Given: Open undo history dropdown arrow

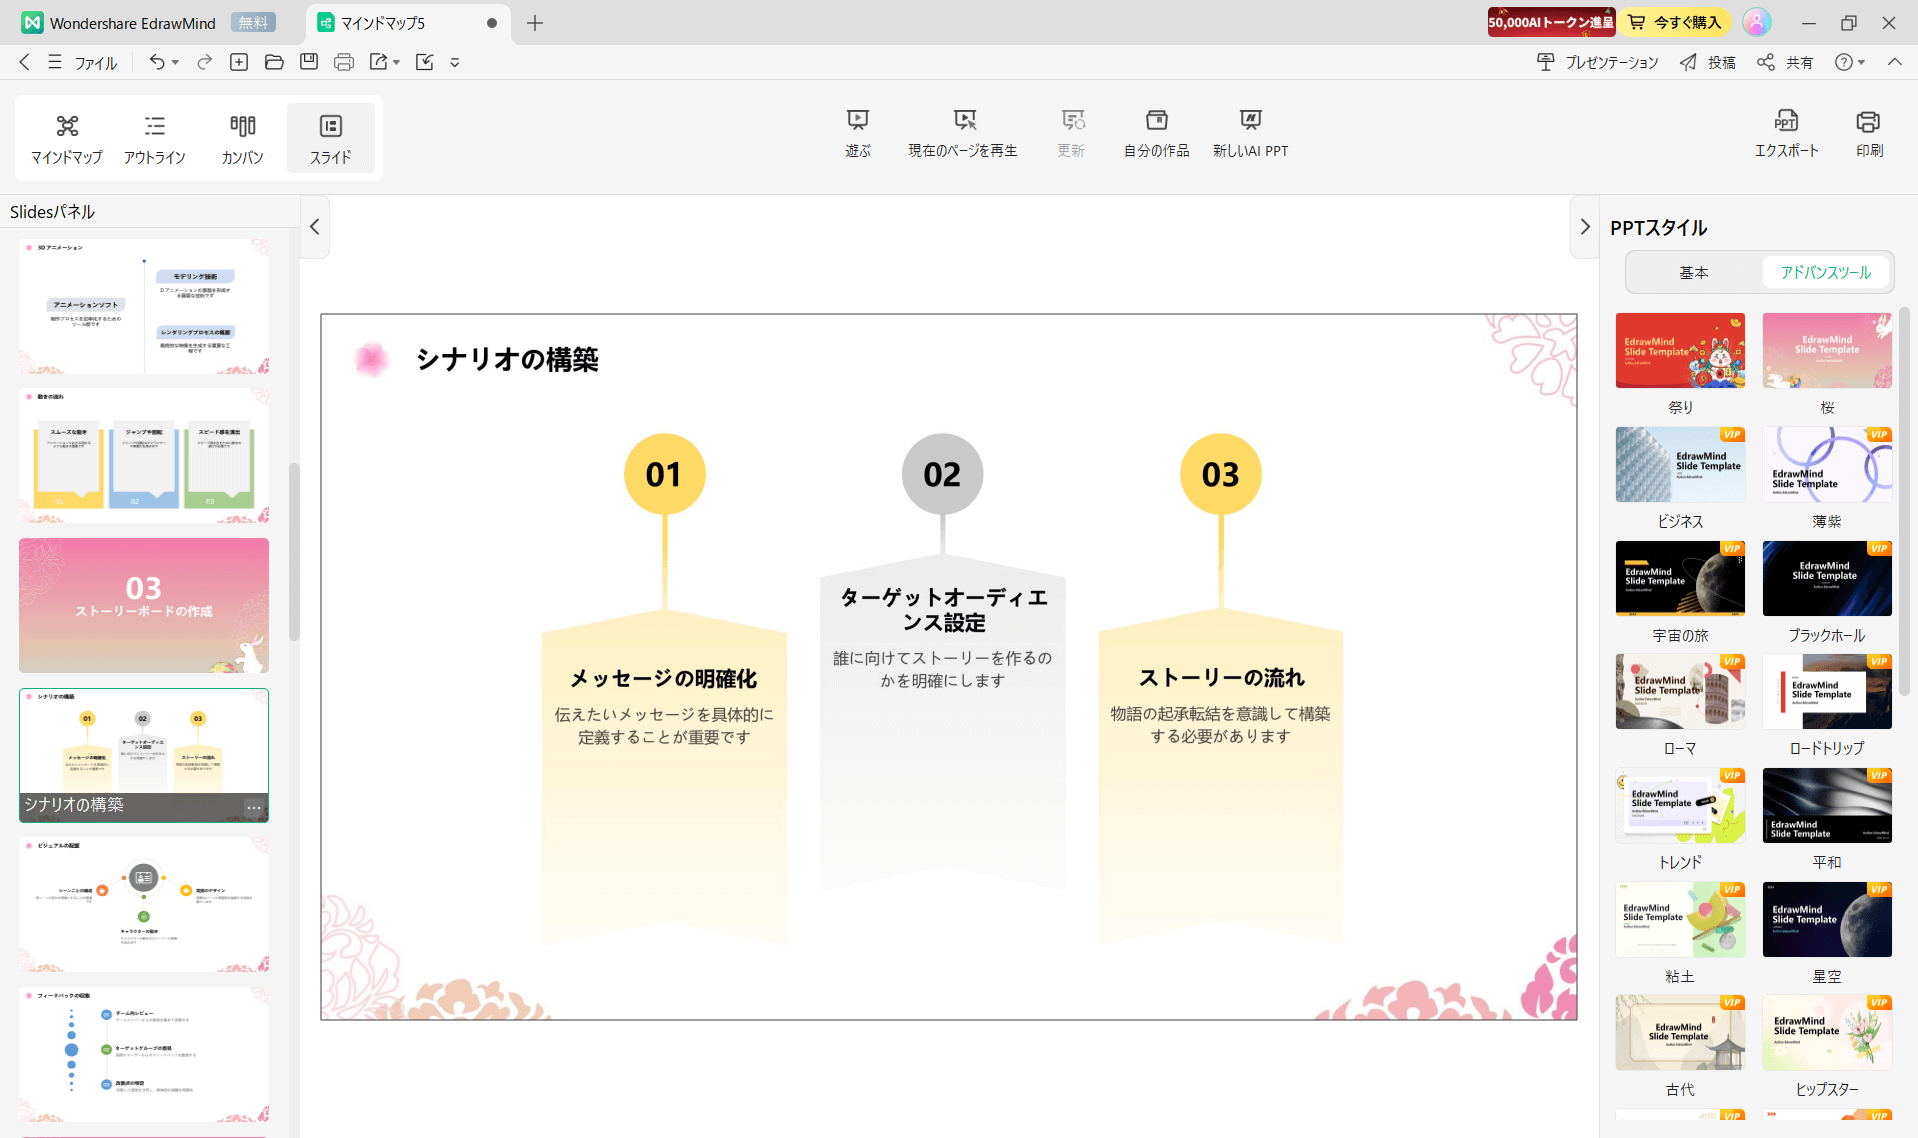Looking at the screenshot, I should (176, 62).
